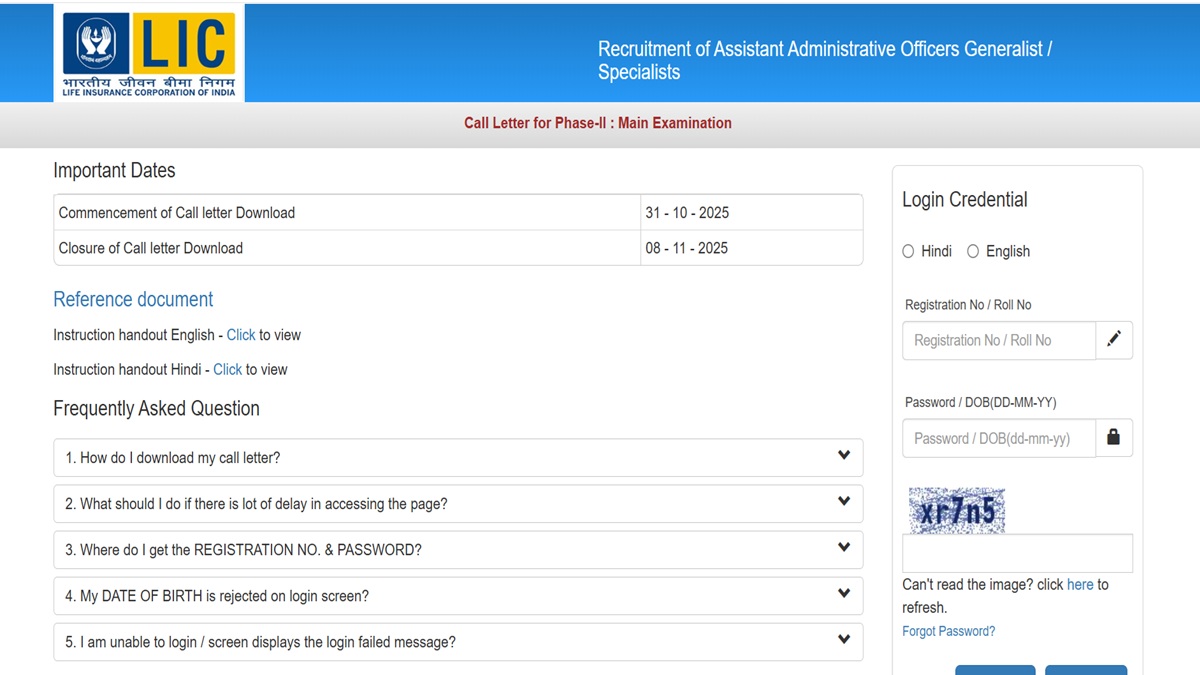Click the Password / DOB input field
The width and height of the screenshot is (1200, 675).
(998, 438)
